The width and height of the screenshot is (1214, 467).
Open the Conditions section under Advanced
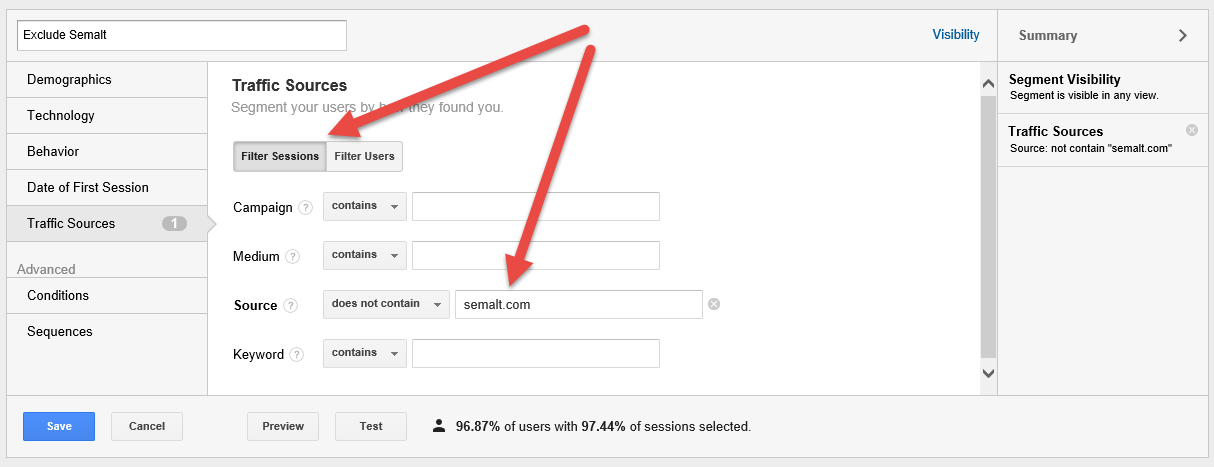click(107, 296)
